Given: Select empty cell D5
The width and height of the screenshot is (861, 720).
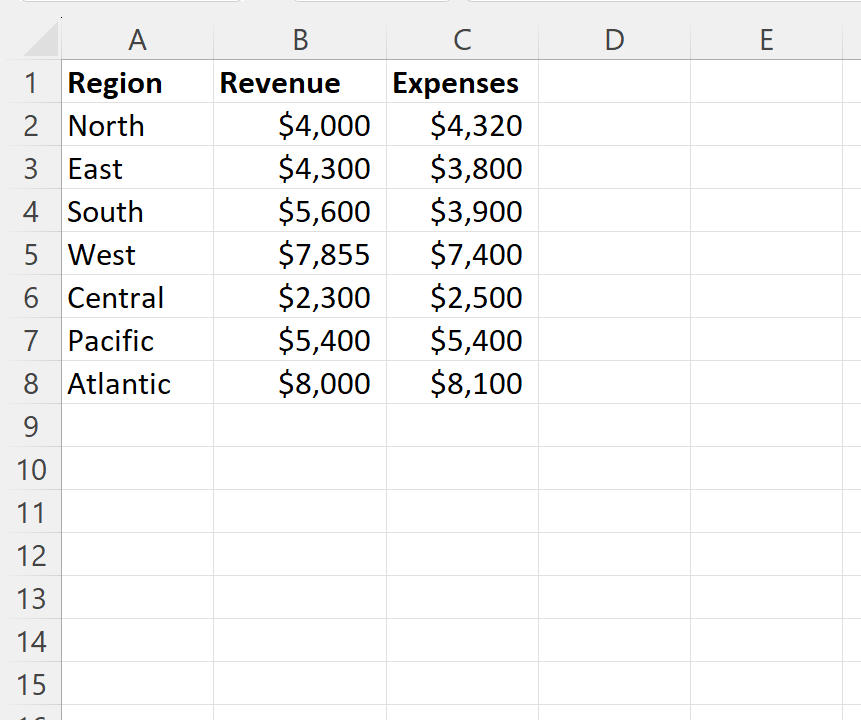Looking at the screenshot, I should pyautogui.click(x=614, y=253).
